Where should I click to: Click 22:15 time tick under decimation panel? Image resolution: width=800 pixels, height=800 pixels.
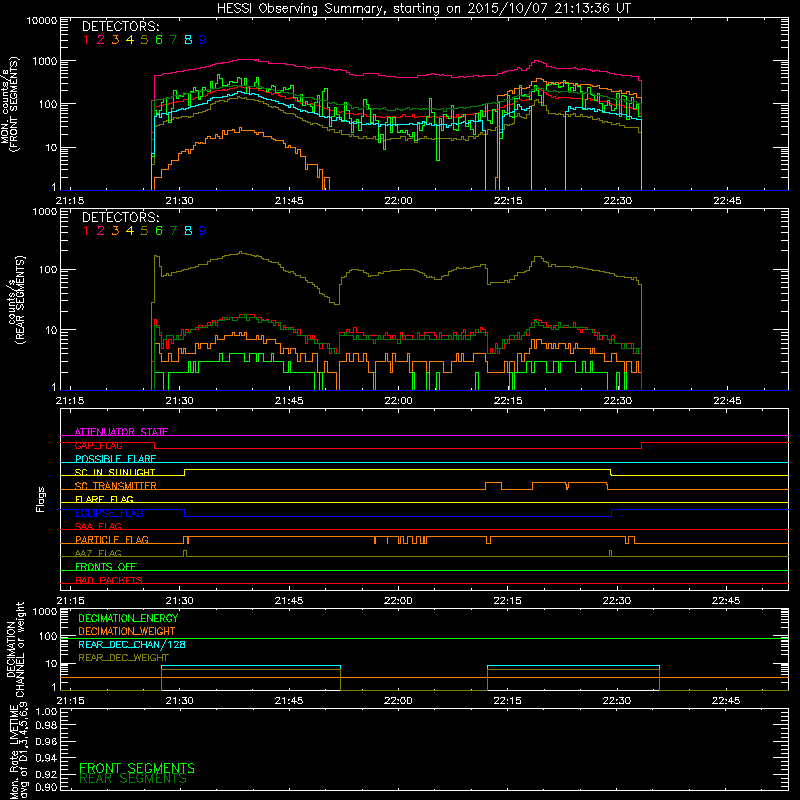(x=507, y=701)
